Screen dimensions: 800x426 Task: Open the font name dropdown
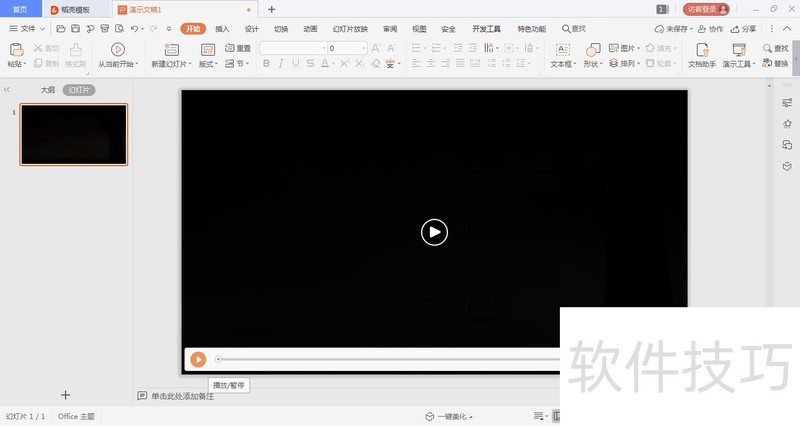coord(324,48)
